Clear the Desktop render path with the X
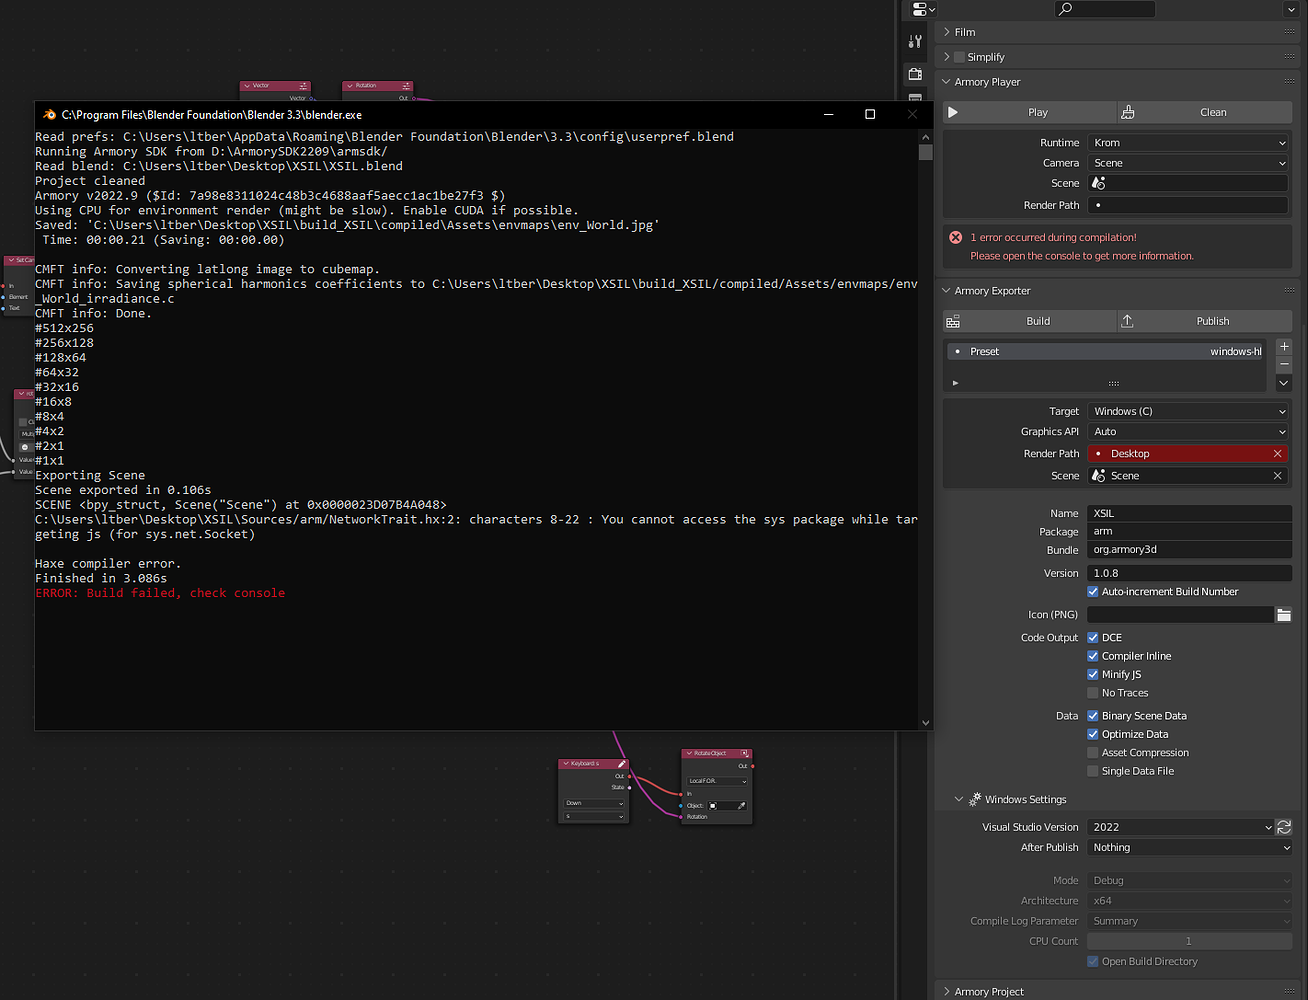 coord(1278,453)
